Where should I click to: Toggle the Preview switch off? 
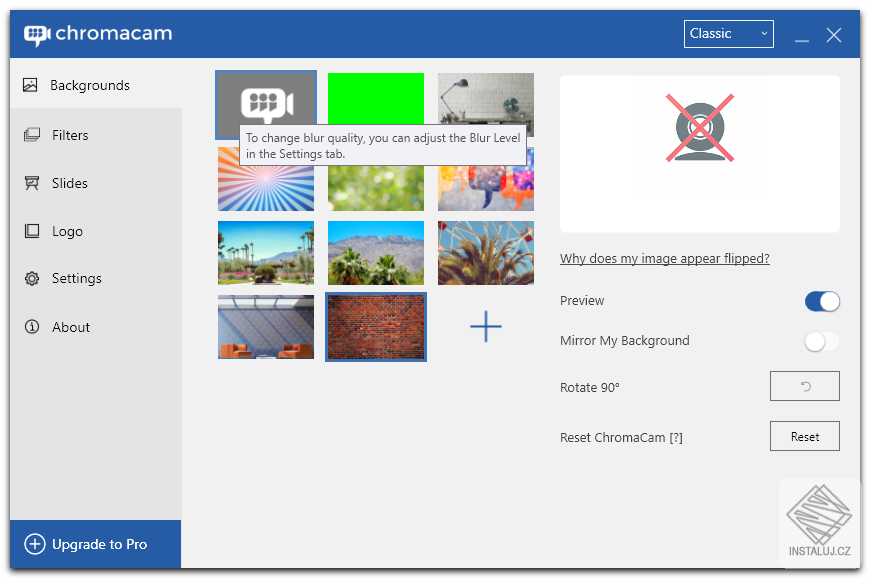(x=822, y=301)
